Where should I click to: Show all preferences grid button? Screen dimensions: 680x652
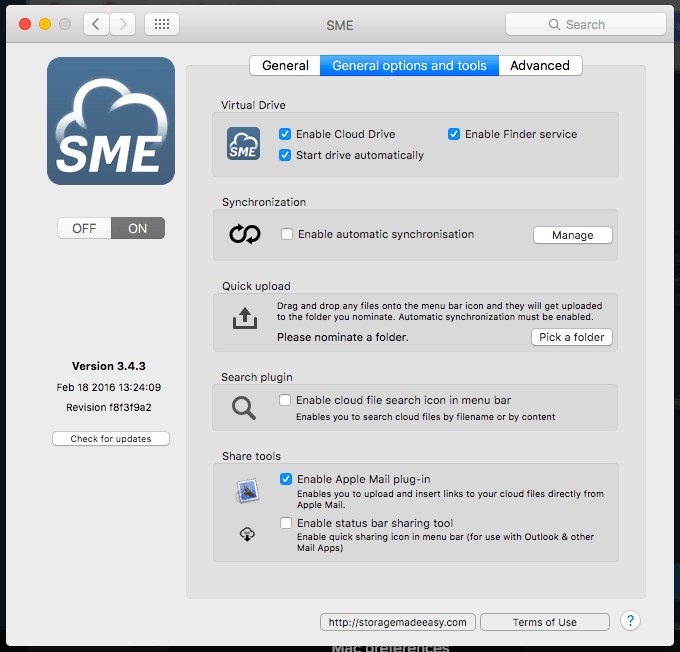tap(162, 24)
